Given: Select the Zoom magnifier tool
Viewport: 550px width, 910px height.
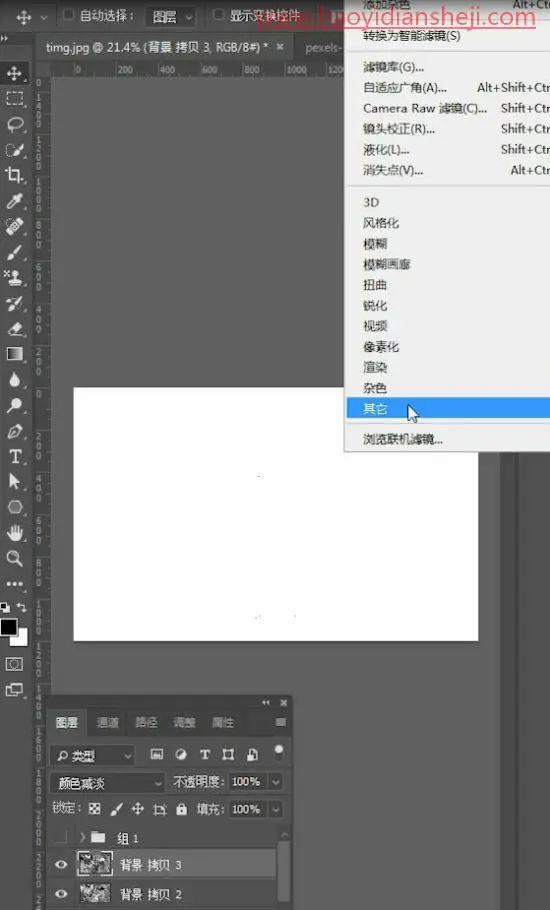Looking at the screenshot, I should click(x=15, y=558).
